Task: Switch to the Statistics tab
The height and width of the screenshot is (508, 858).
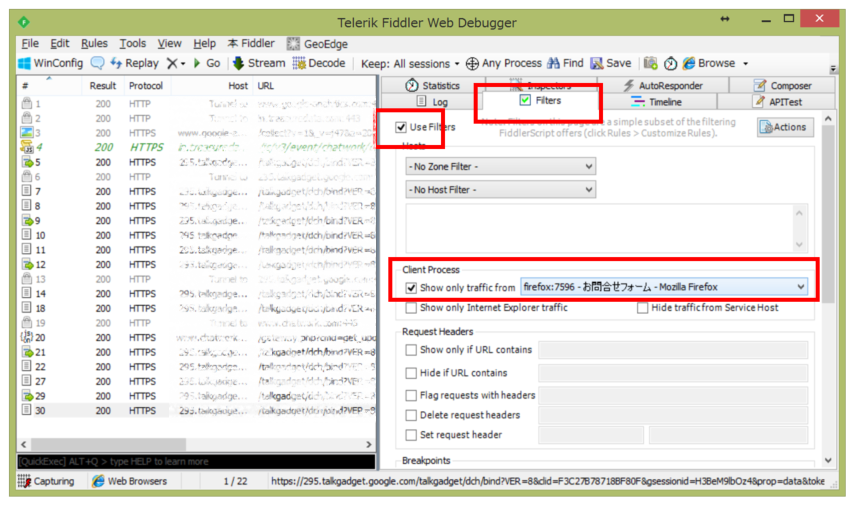Action: pyautogui.click(x=432, y=85)
